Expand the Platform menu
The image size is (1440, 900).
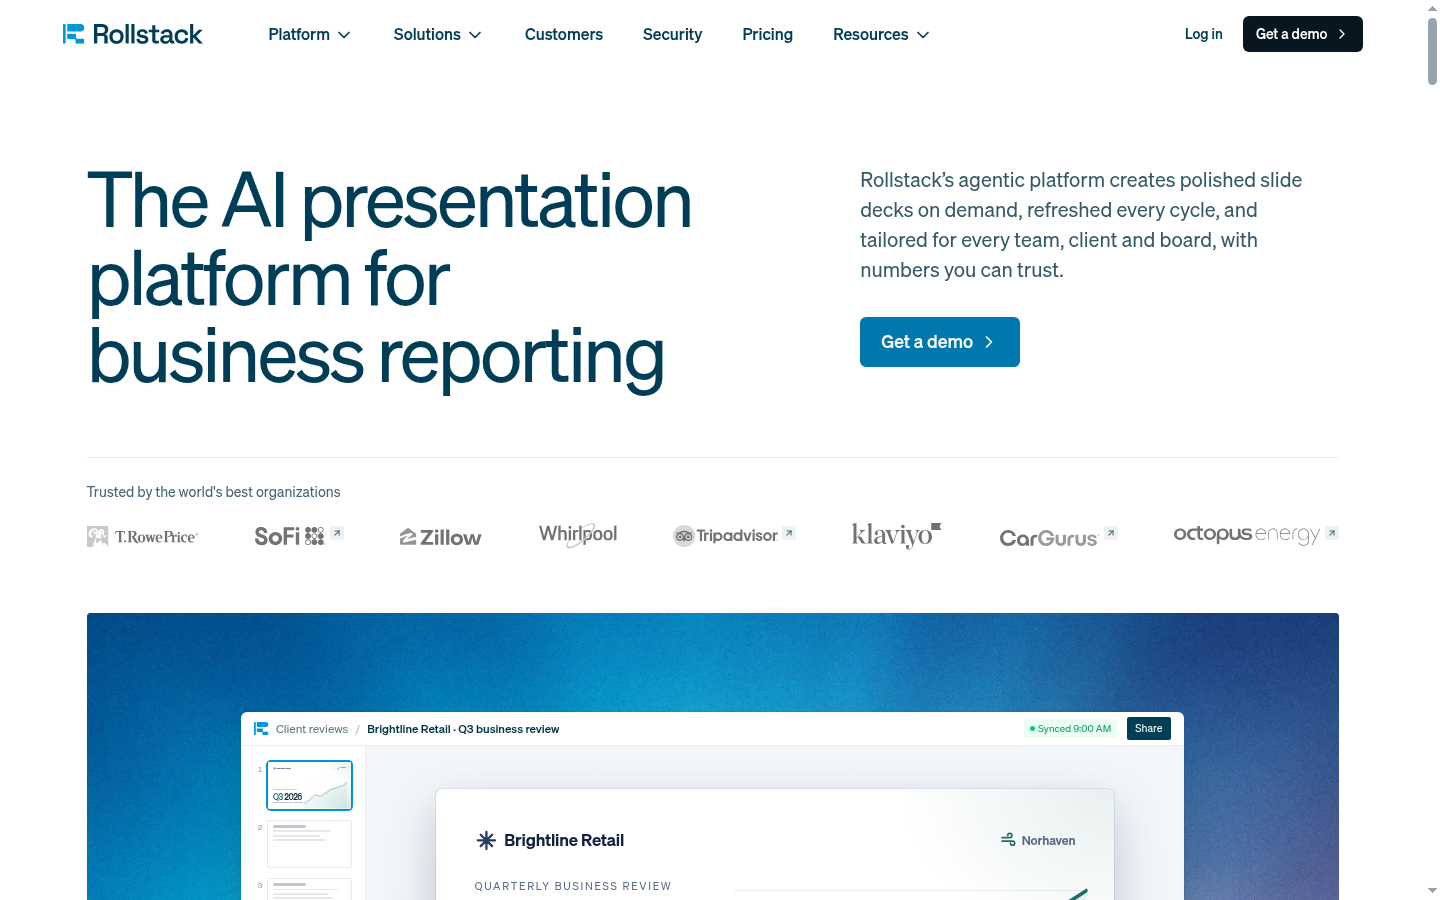click(x=310, y=34)
